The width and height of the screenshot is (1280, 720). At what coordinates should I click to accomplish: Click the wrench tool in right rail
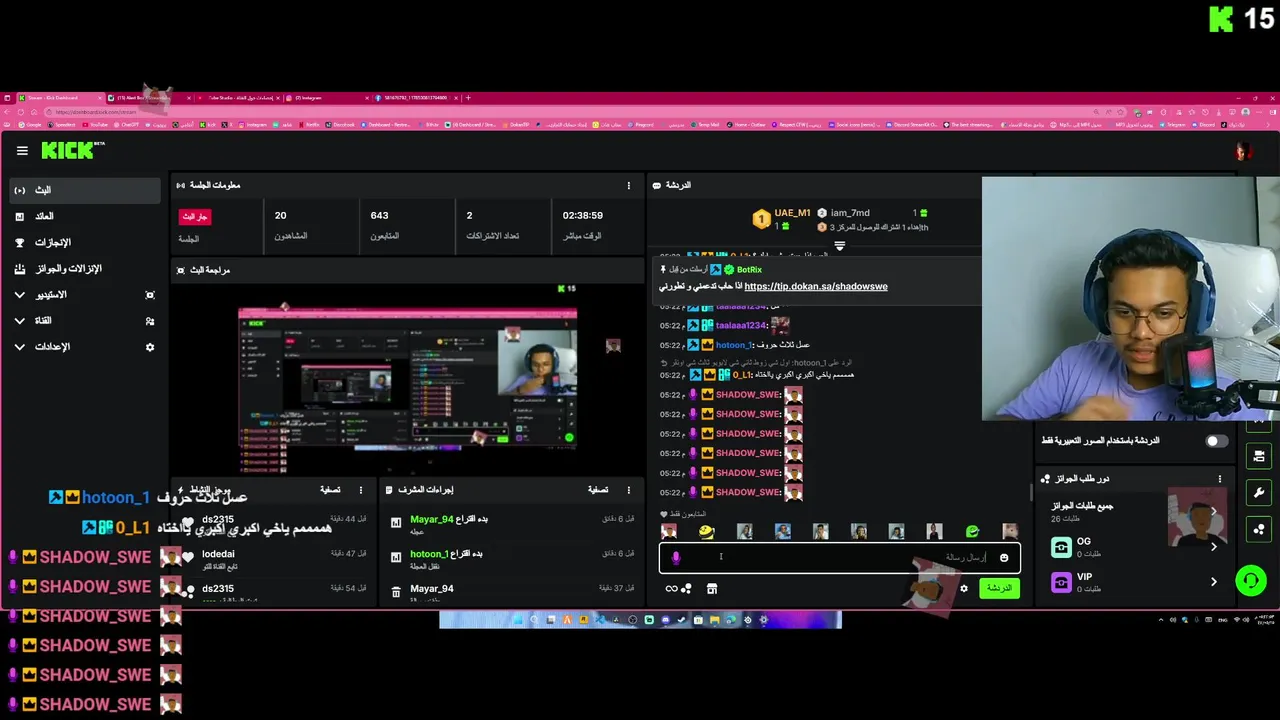(1259, 493)
